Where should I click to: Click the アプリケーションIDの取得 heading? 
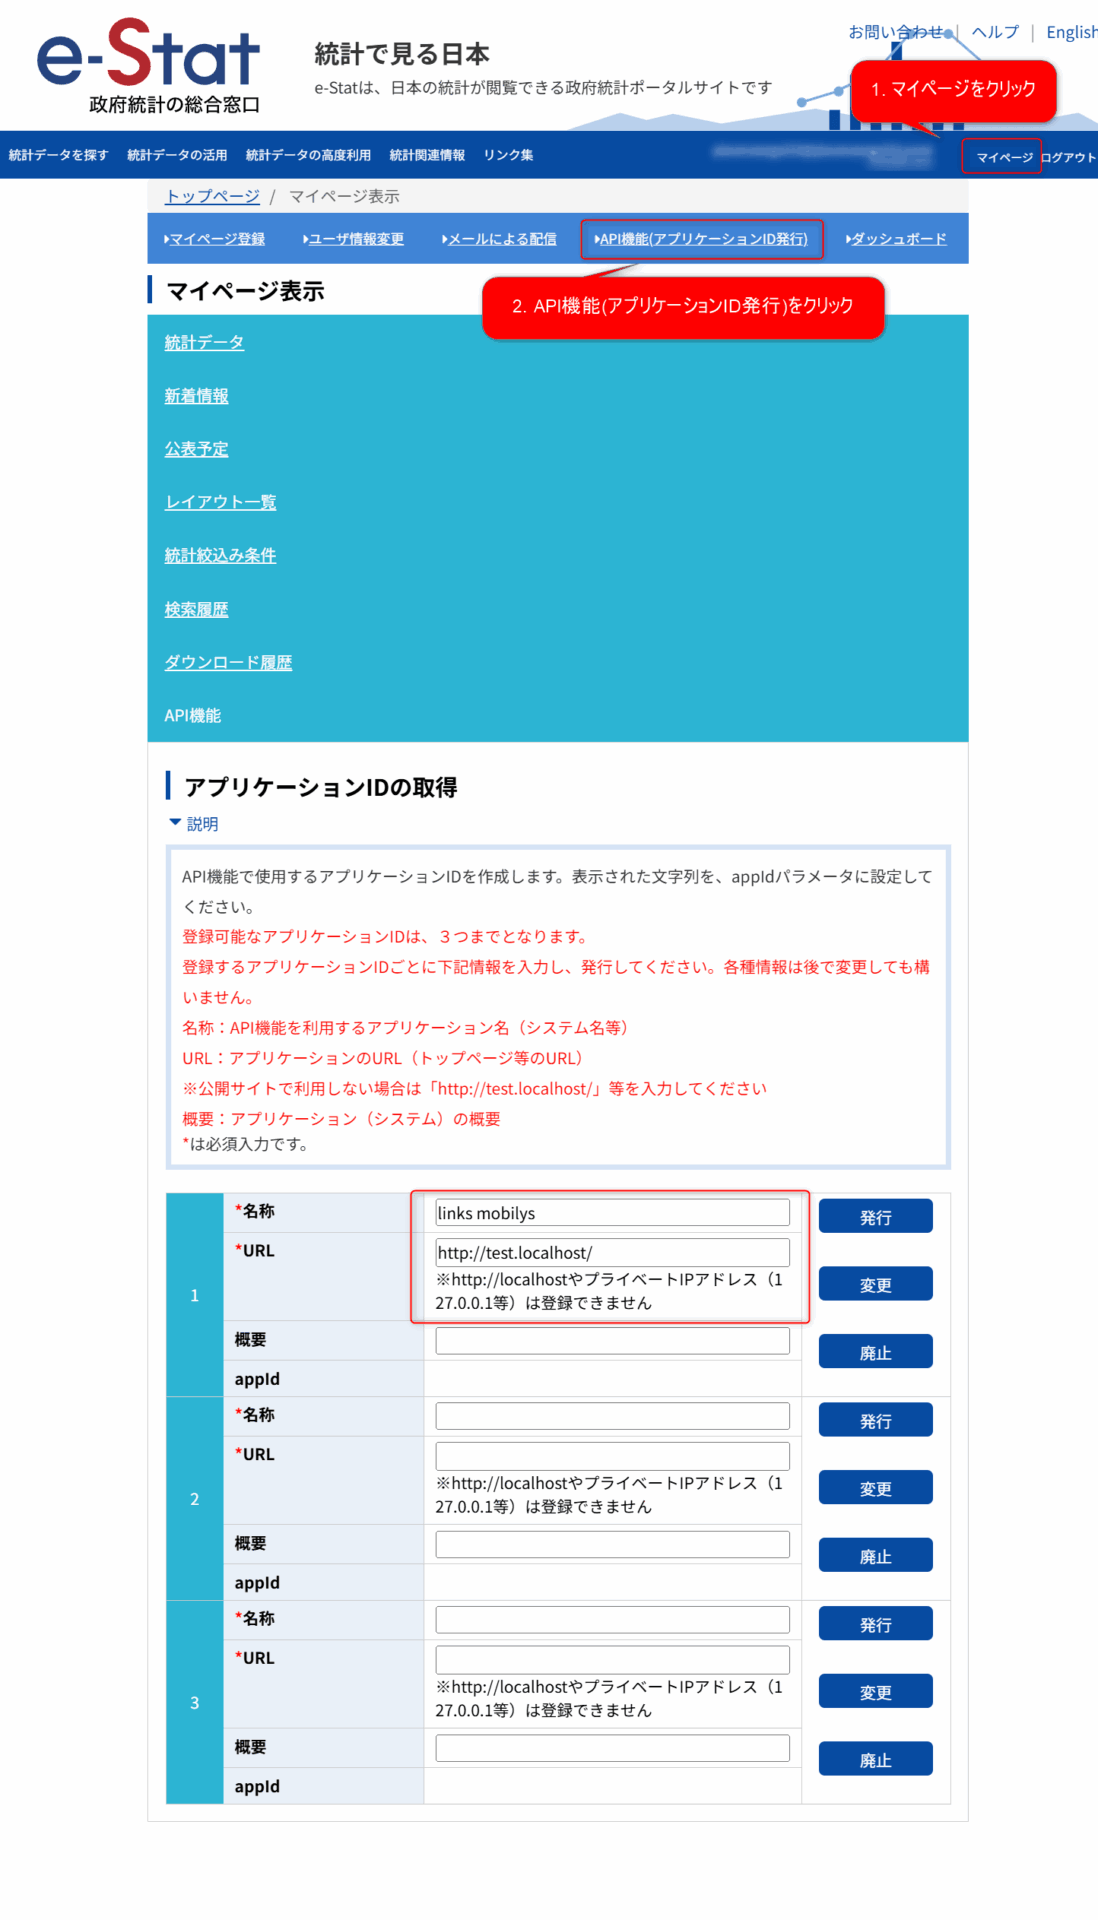321,787
